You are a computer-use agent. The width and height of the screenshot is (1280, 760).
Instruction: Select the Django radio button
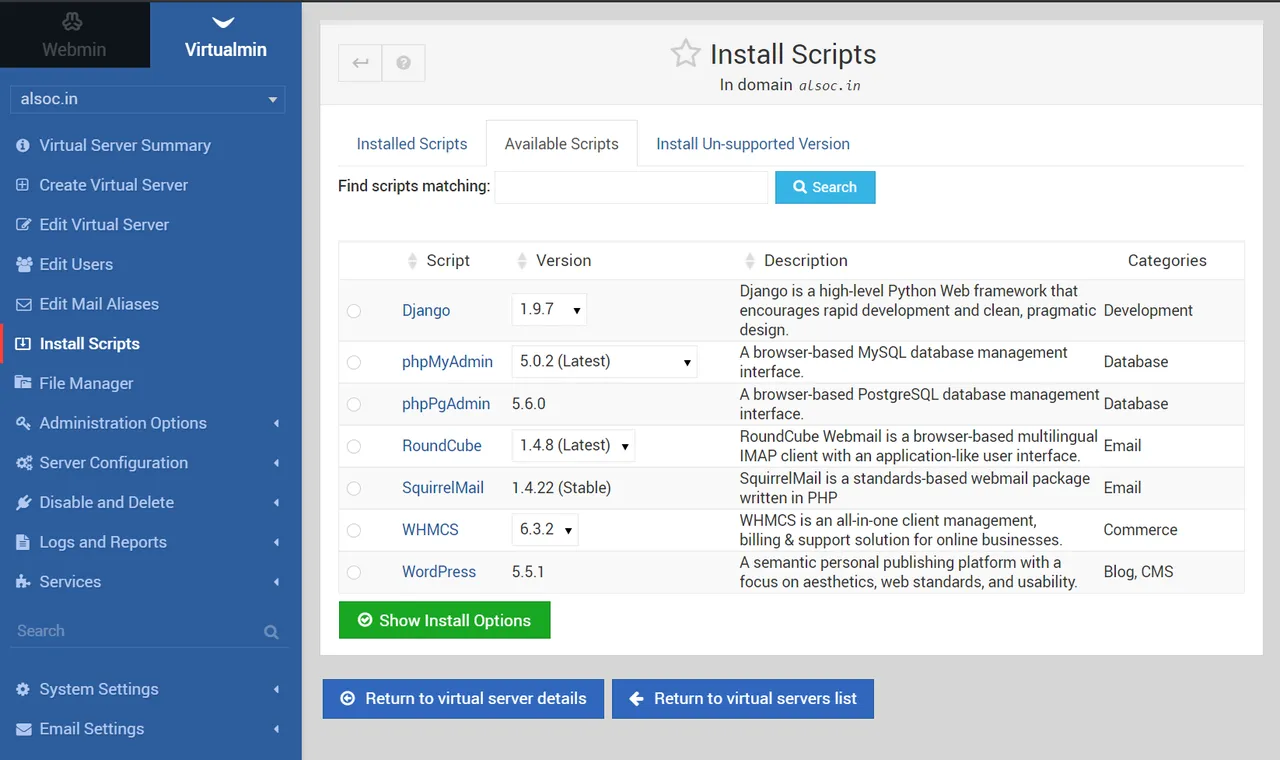pos(354,311)
